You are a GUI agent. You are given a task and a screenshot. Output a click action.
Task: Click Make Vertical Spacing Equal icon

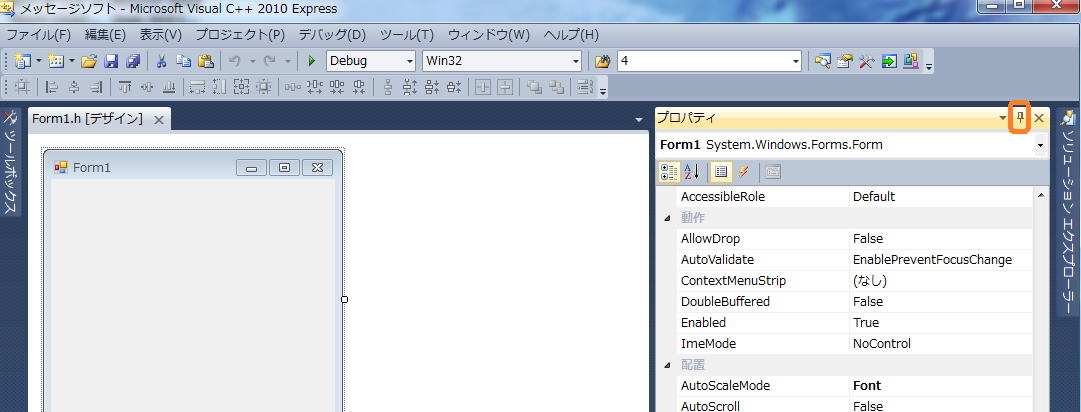(x=388, y=87)
